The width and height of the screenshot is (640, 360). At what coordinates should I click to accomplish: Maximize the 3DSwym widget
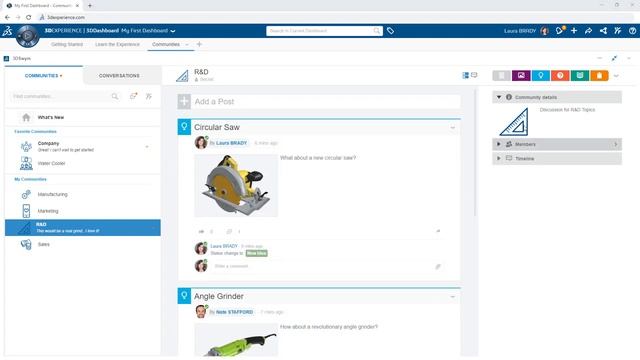[614, 58]
